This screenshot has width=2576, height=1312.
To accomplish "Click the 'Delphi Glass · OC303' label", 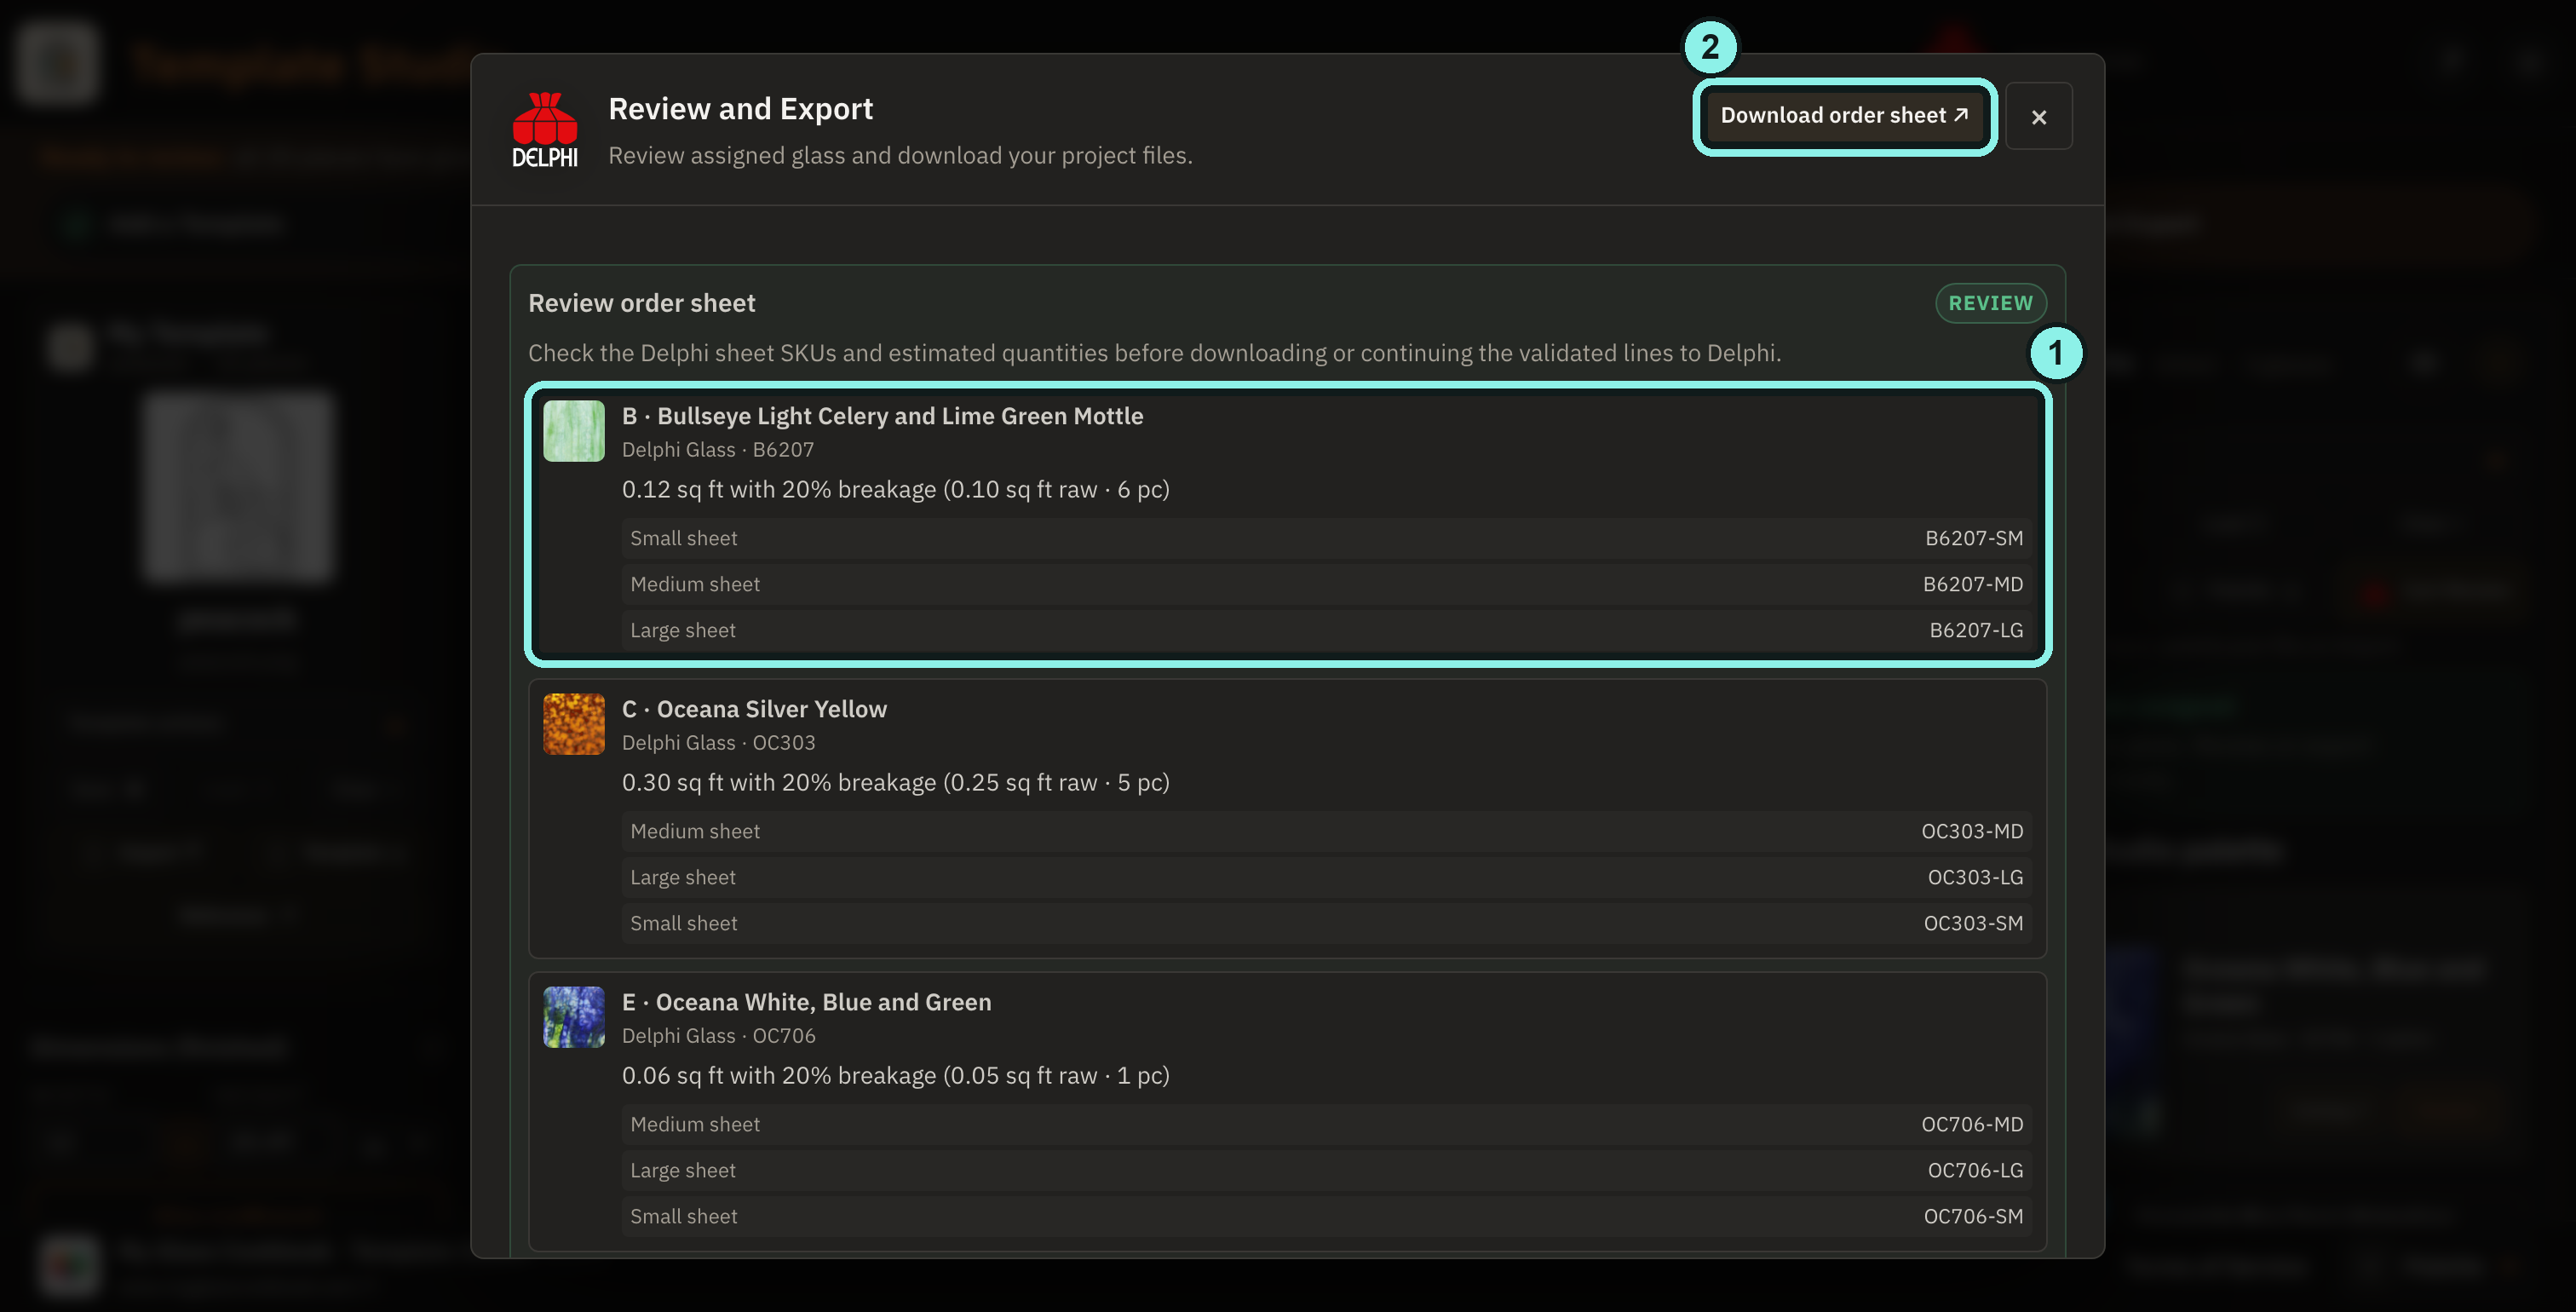I will coord(718,743).
